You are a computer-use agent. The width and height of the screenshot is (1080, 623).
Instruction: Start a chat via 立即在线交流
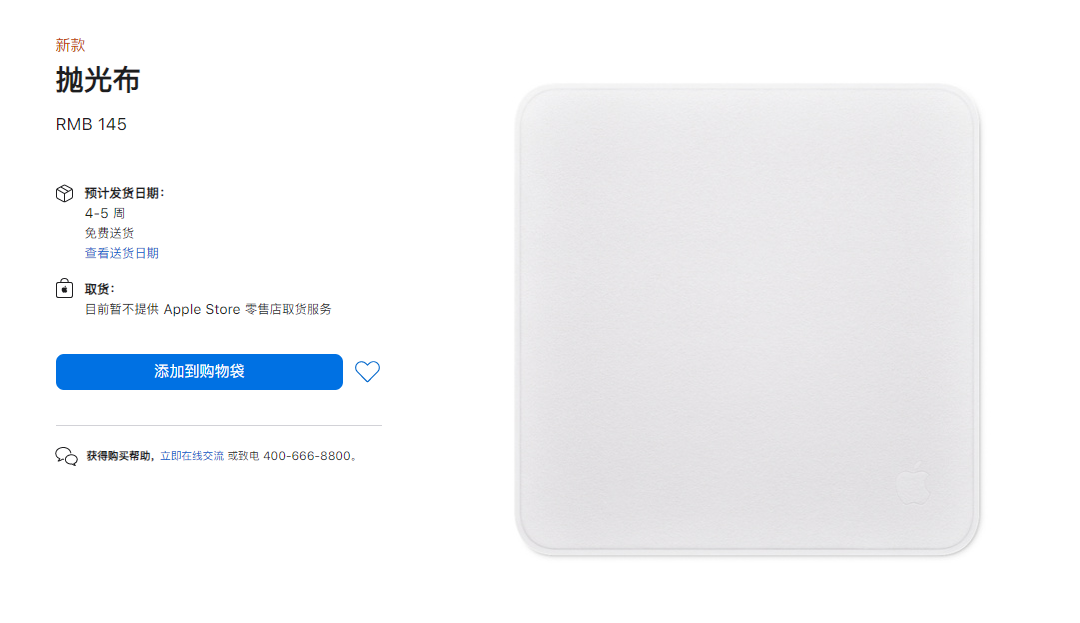[x=192, y=456]
